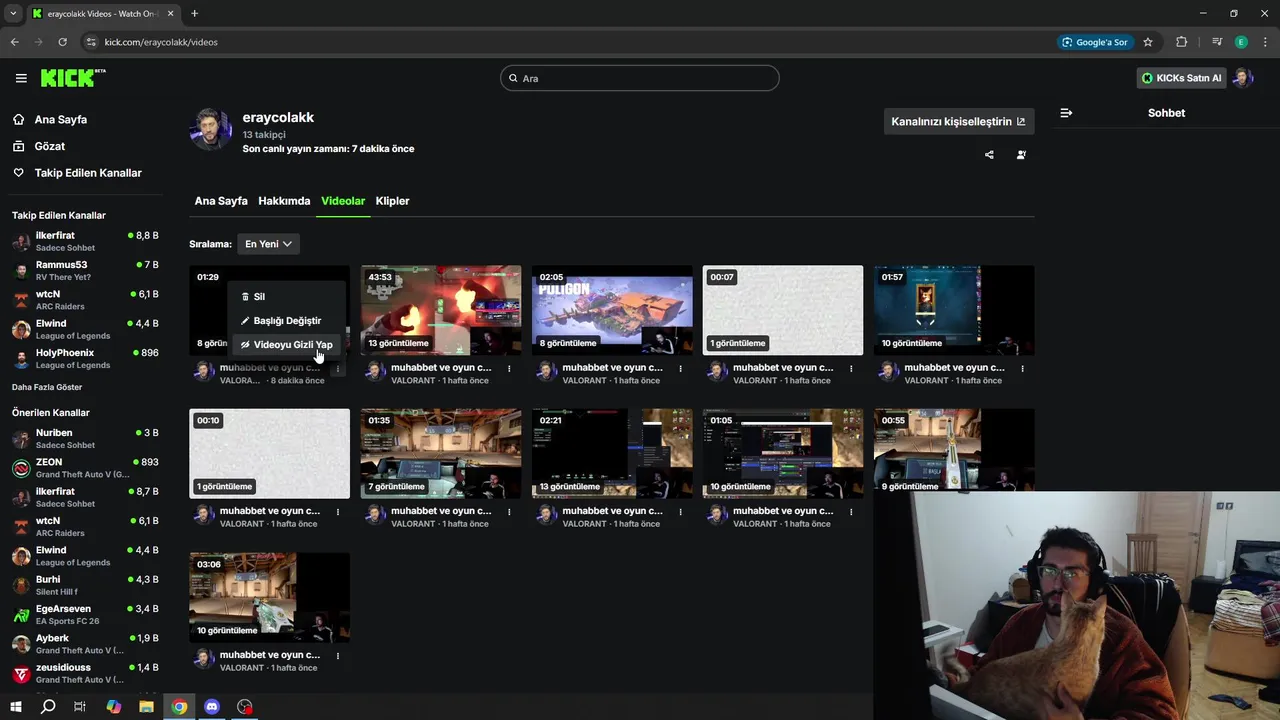Collapse the Sohbet chat panel with arrow icon
Viewport: 1280px width, 720px height.
click(1066, 113)
